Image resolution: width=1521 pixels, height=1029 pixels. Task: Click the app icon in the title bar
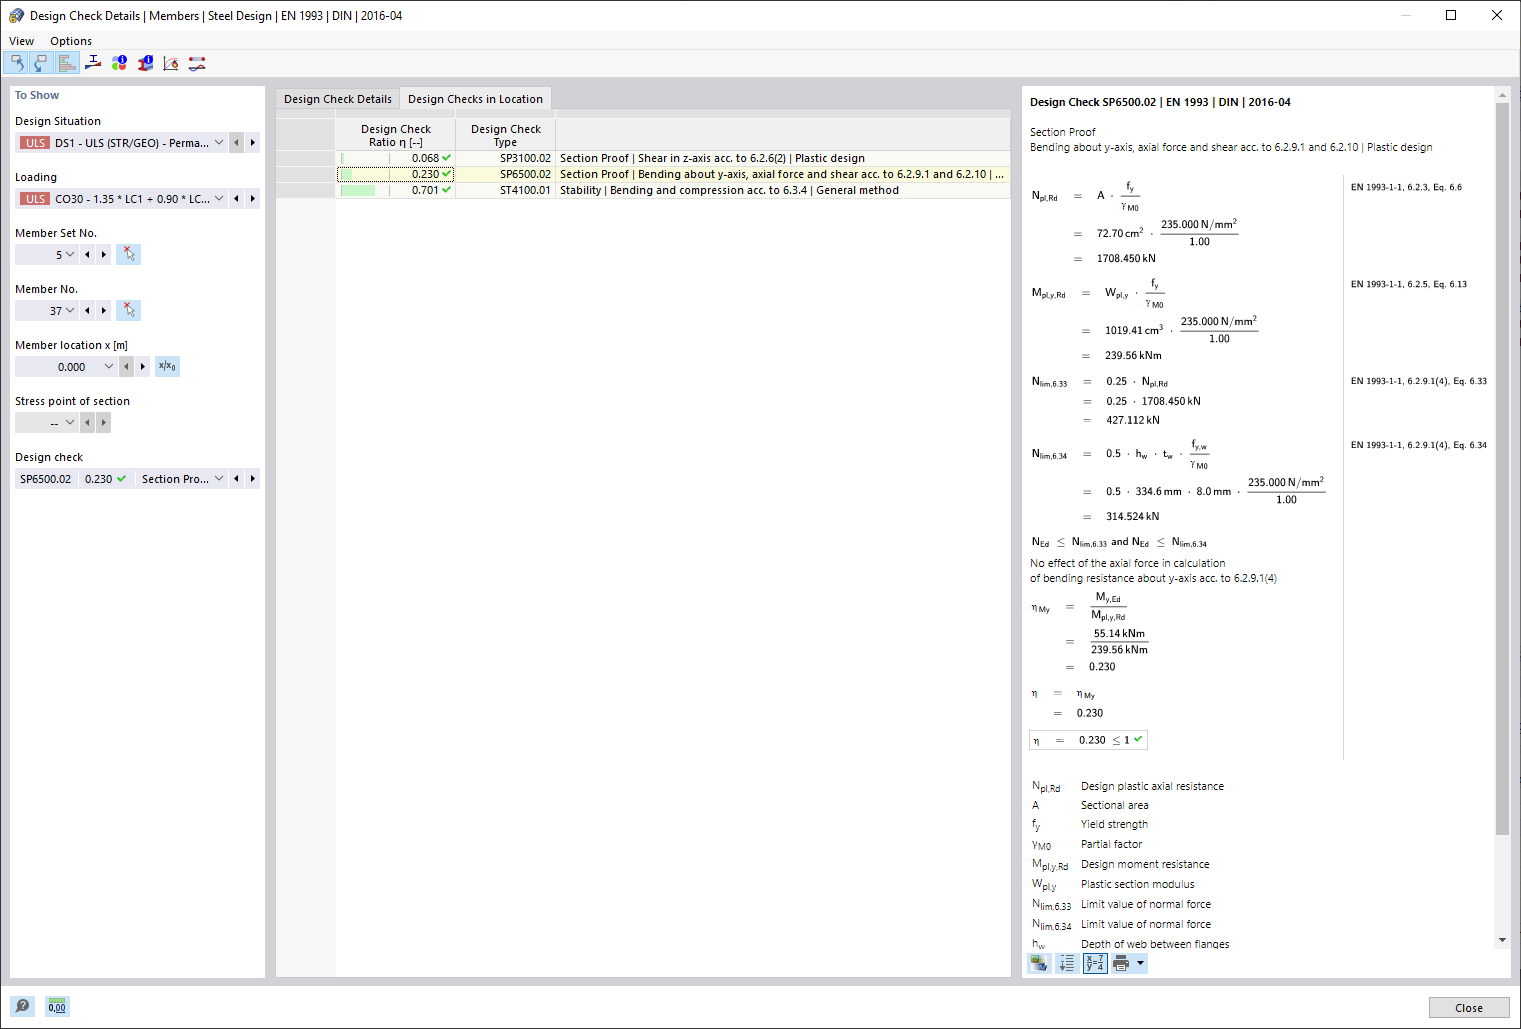(16, 15)
